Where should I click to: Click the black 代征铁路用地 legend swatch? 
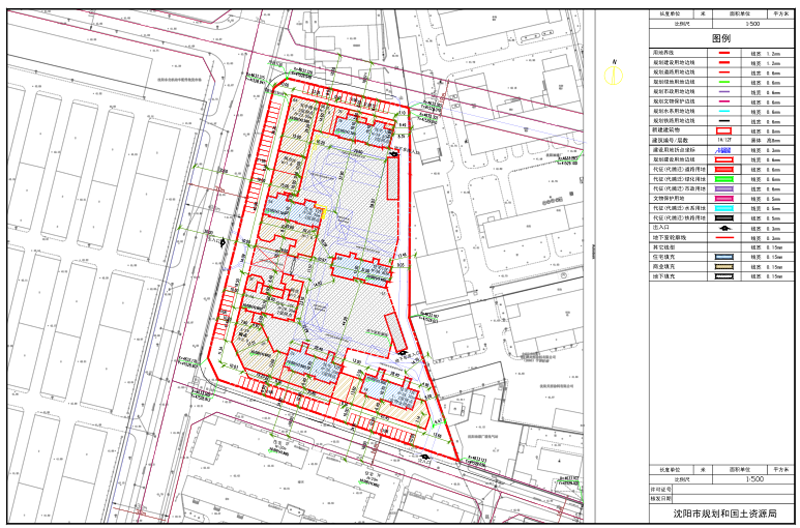click(x=722, y=218)
